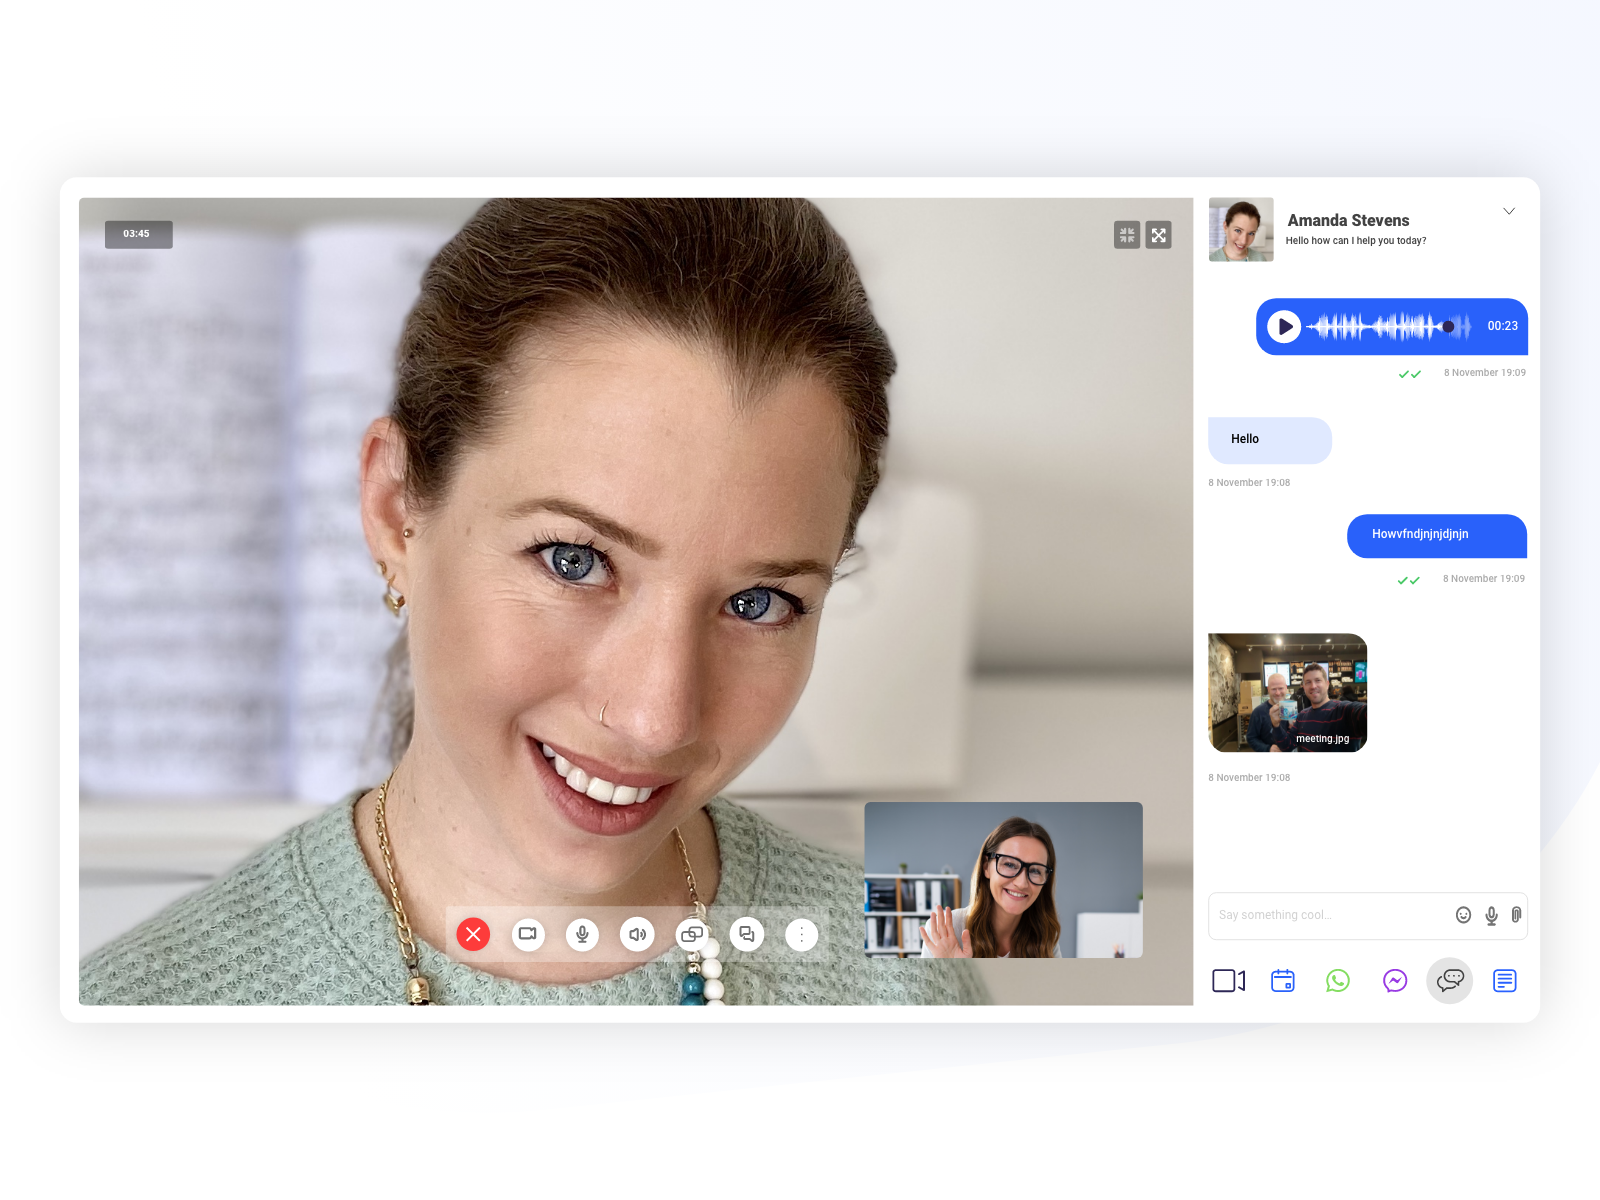Image resolution: width=1600 pixels, height=1200 pixels.
Task: Select the "Hello" message bubble
Action: tap(1270, 440)
